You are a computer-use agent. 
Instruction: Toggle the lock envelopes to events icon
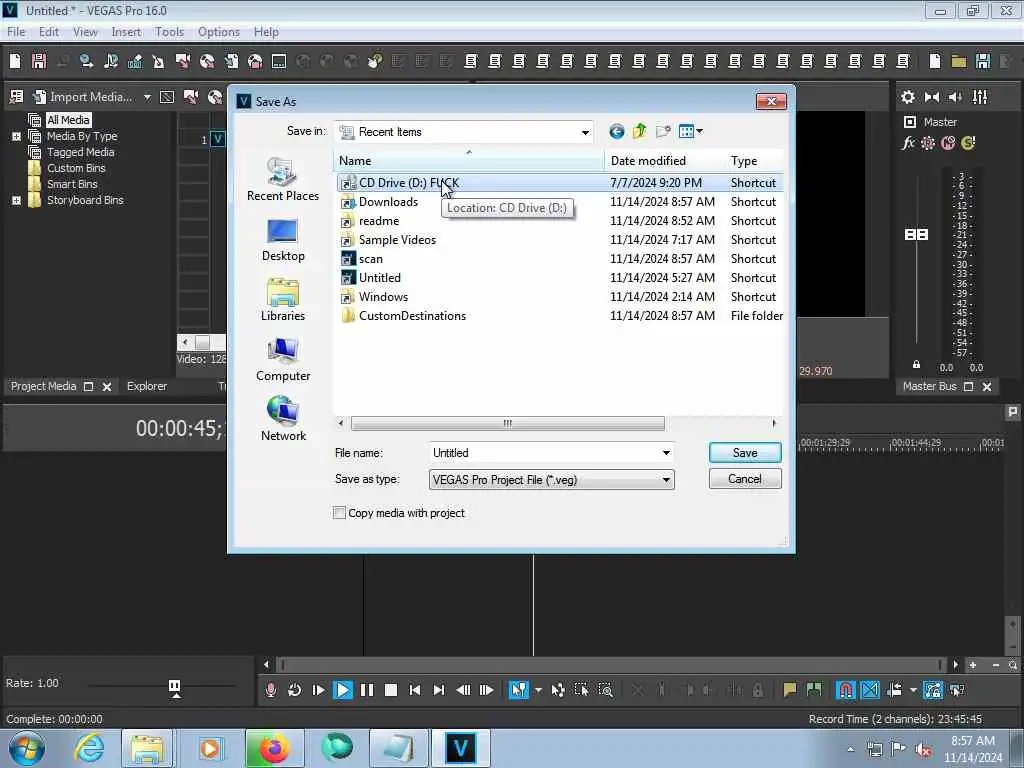click(933, 690)
